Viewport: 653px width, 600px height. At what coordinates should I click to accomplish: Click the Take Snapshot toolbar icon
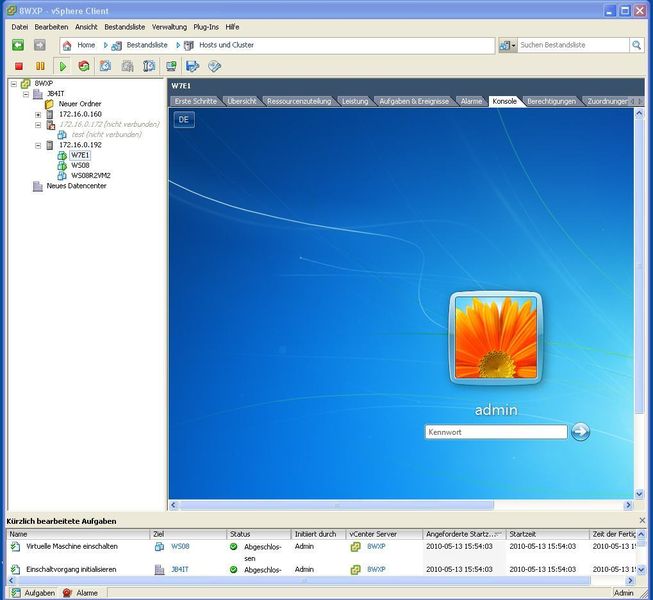[x=105, y=66]
